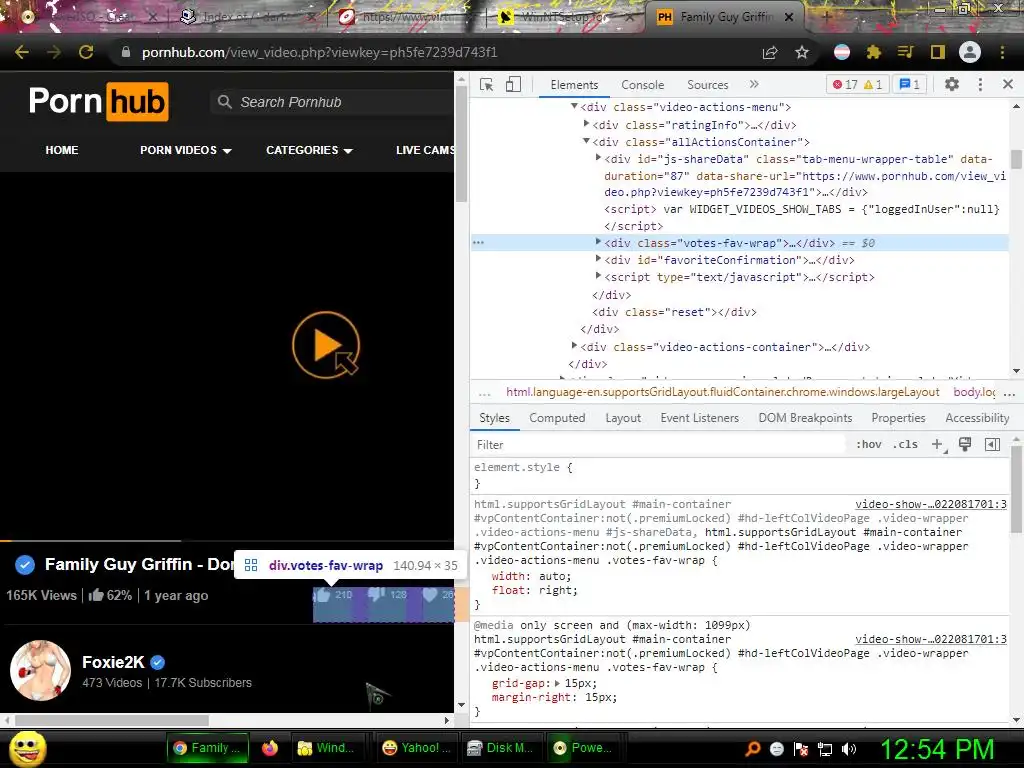This screenshot has width=1024, height=768.
Task: Open the volume speaker tray icon
Action: 850,749
